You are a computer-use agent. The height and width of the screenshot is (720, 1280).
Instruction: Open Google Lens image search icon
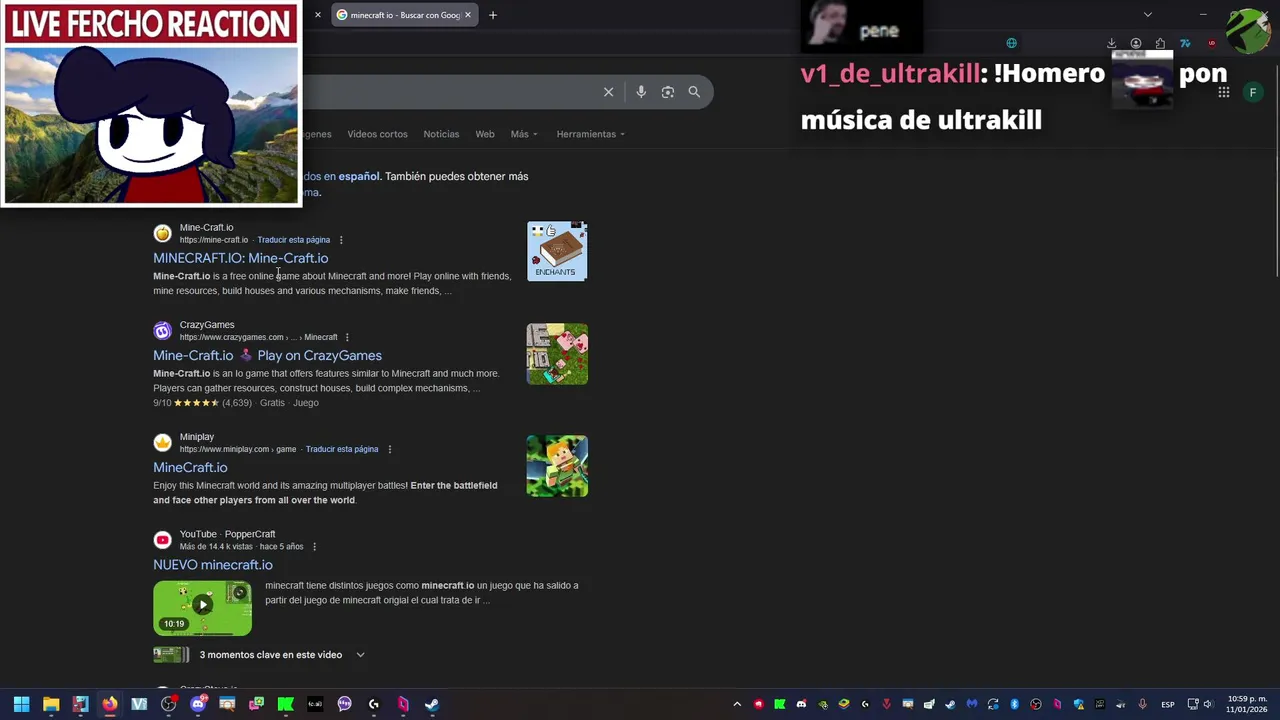(x=667, y=92)
